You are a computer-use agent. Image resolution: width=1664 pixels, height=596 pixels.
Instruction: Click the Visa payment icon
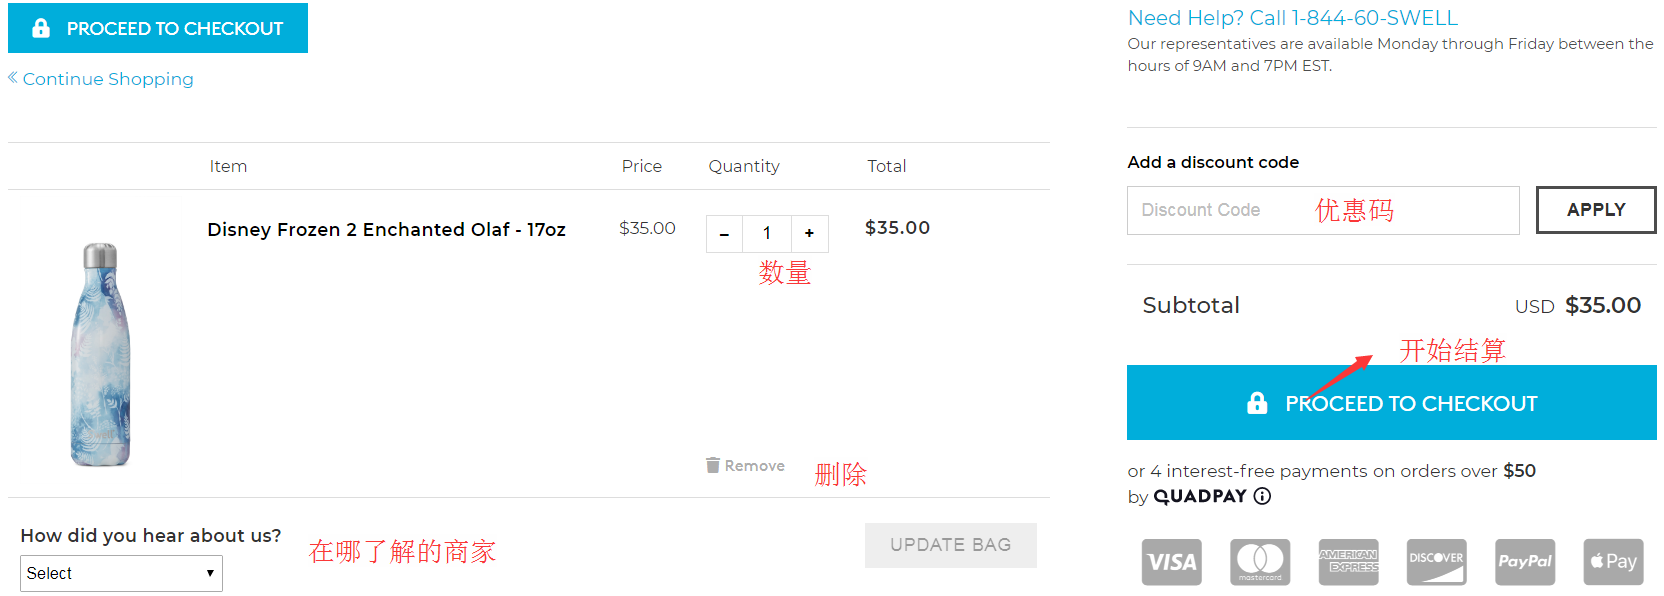(1171, 562)
